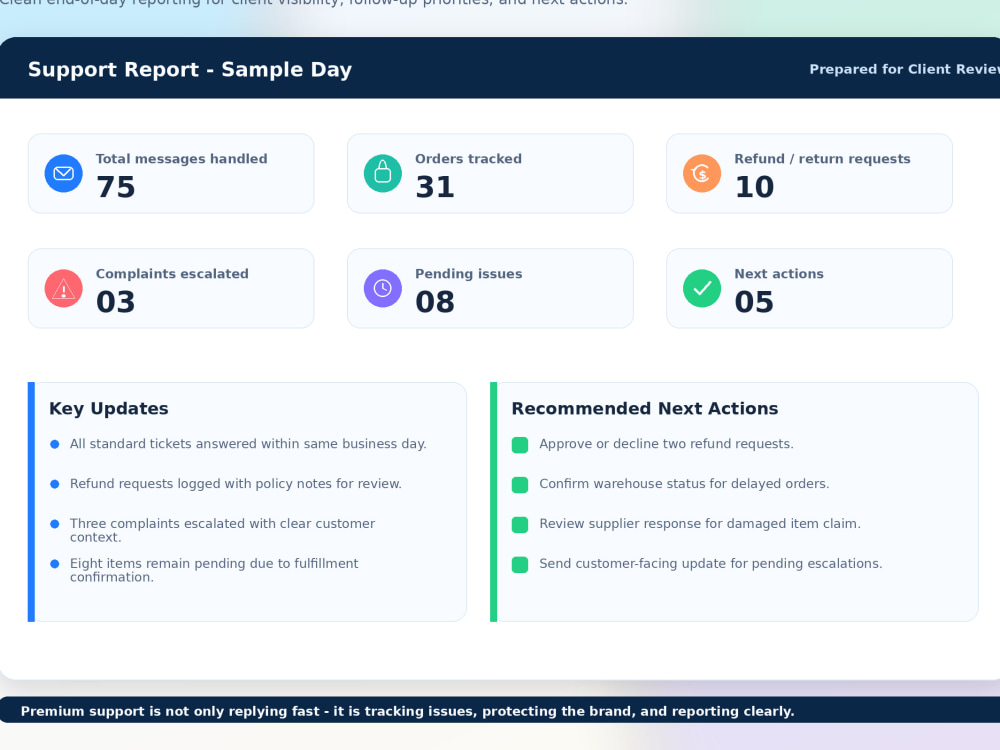Click the Three complaints escalated text line

pyautogui.click(x=223, y=530)
